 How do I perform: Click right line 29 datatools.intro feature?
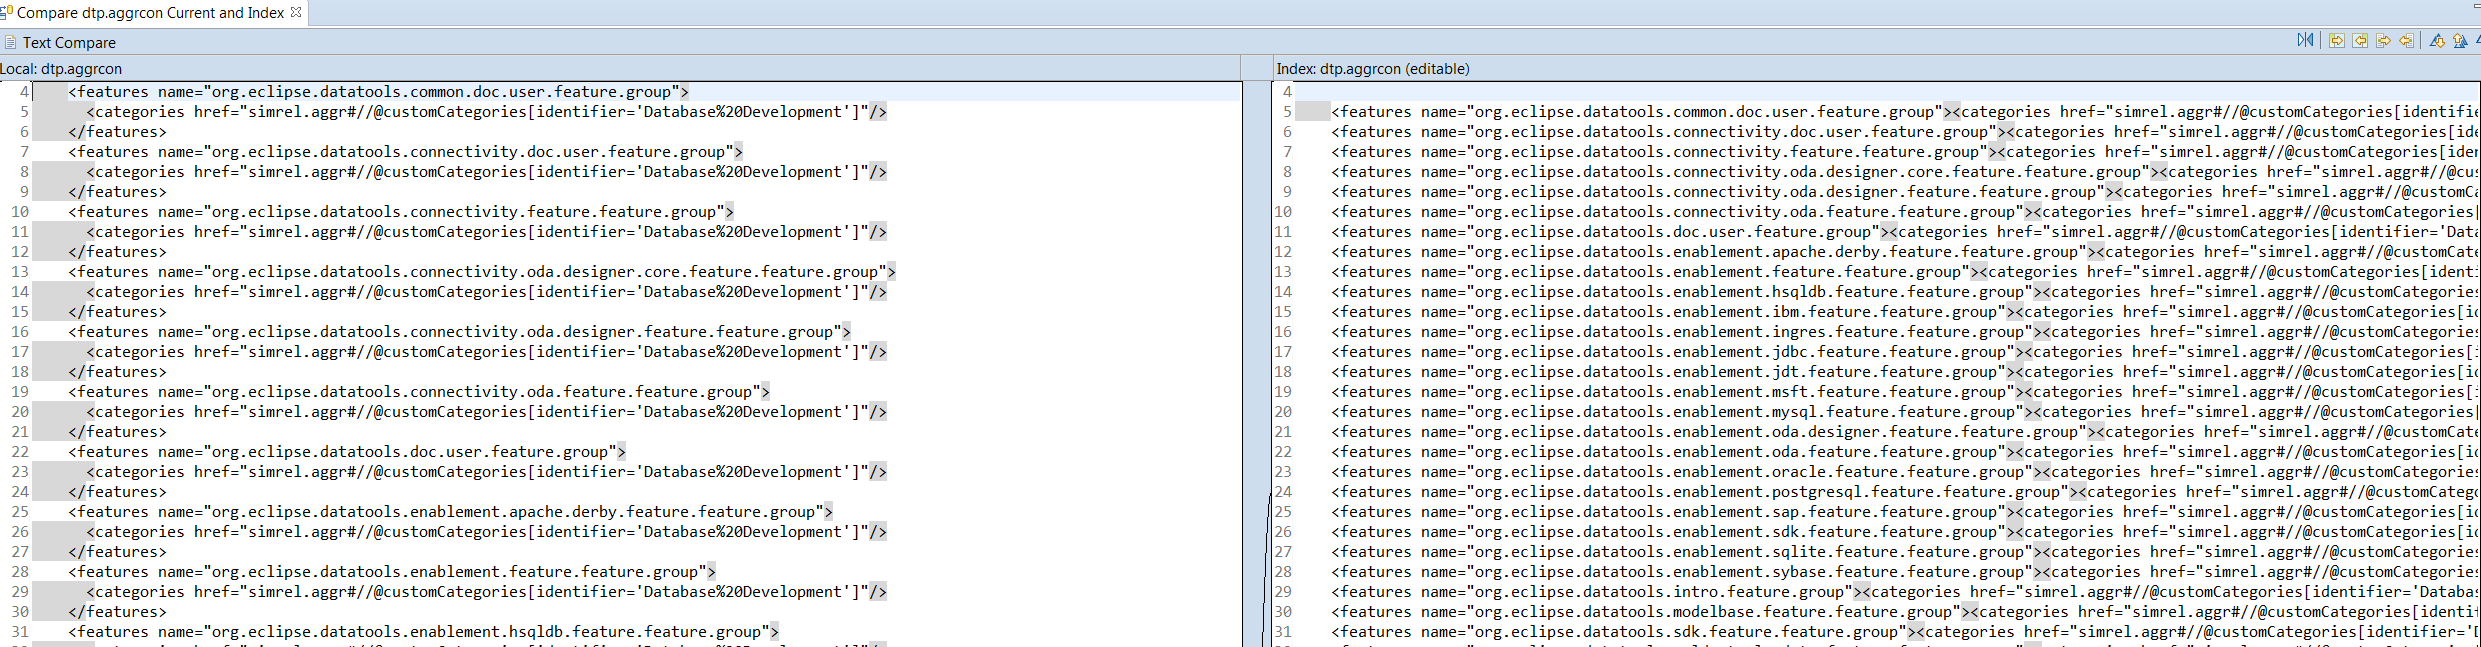(1596, 592)
